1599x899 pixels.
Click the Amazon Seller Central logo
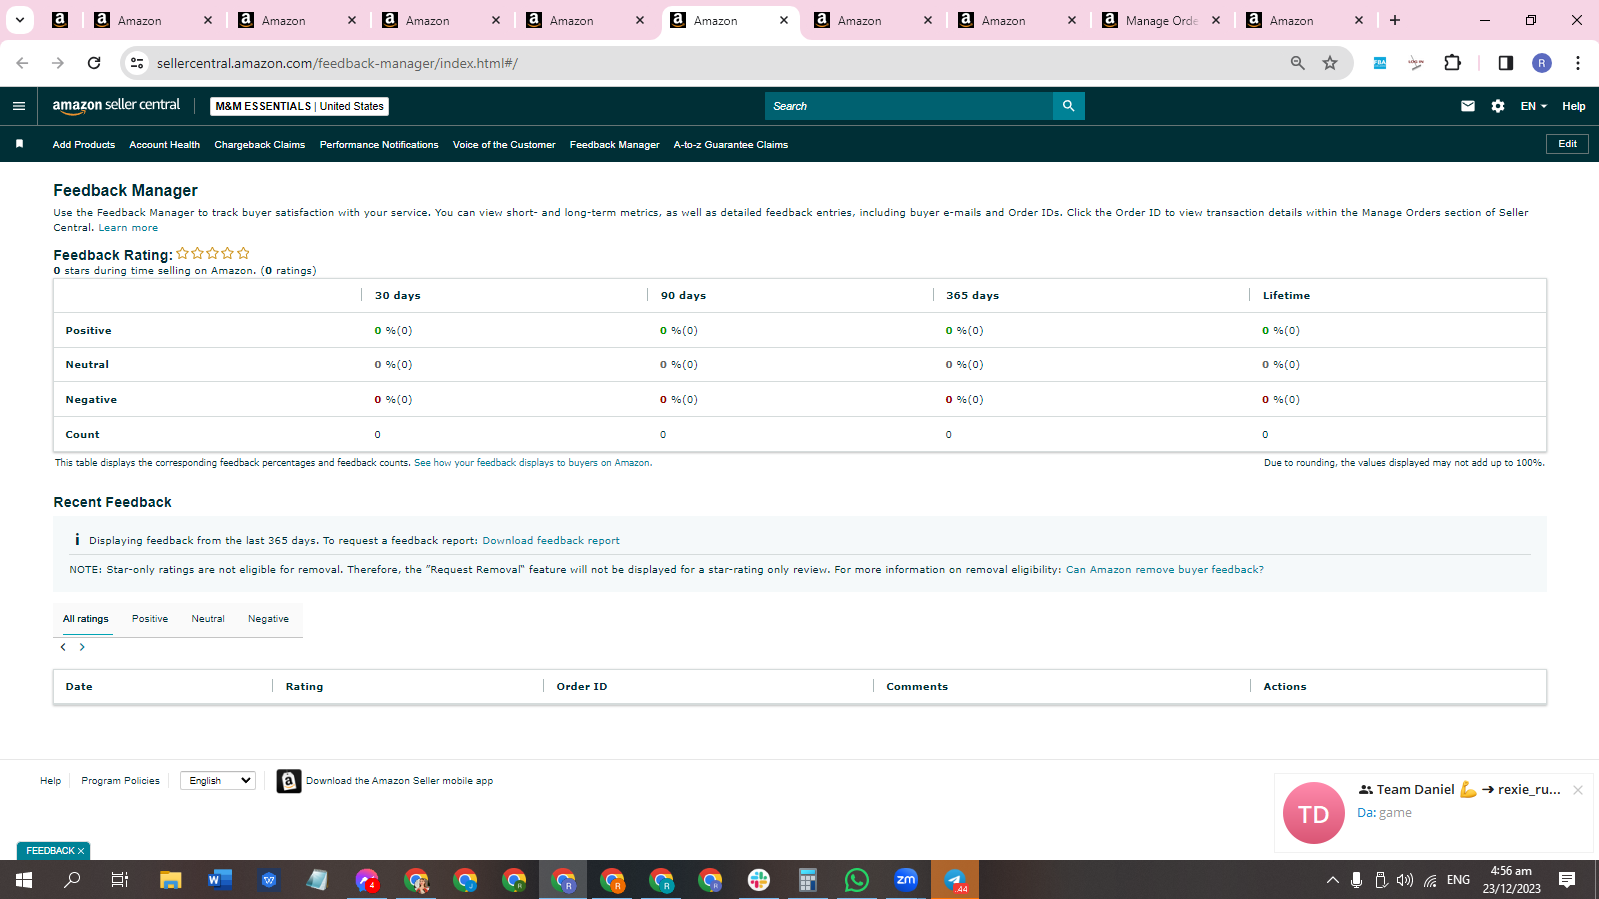(x=116, y=105)
